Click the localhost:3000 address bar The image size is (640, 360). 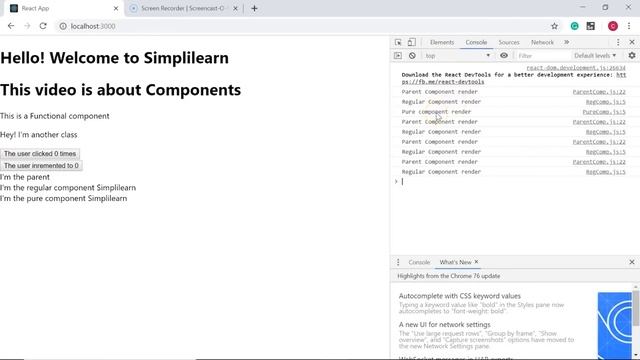[302, 26]
